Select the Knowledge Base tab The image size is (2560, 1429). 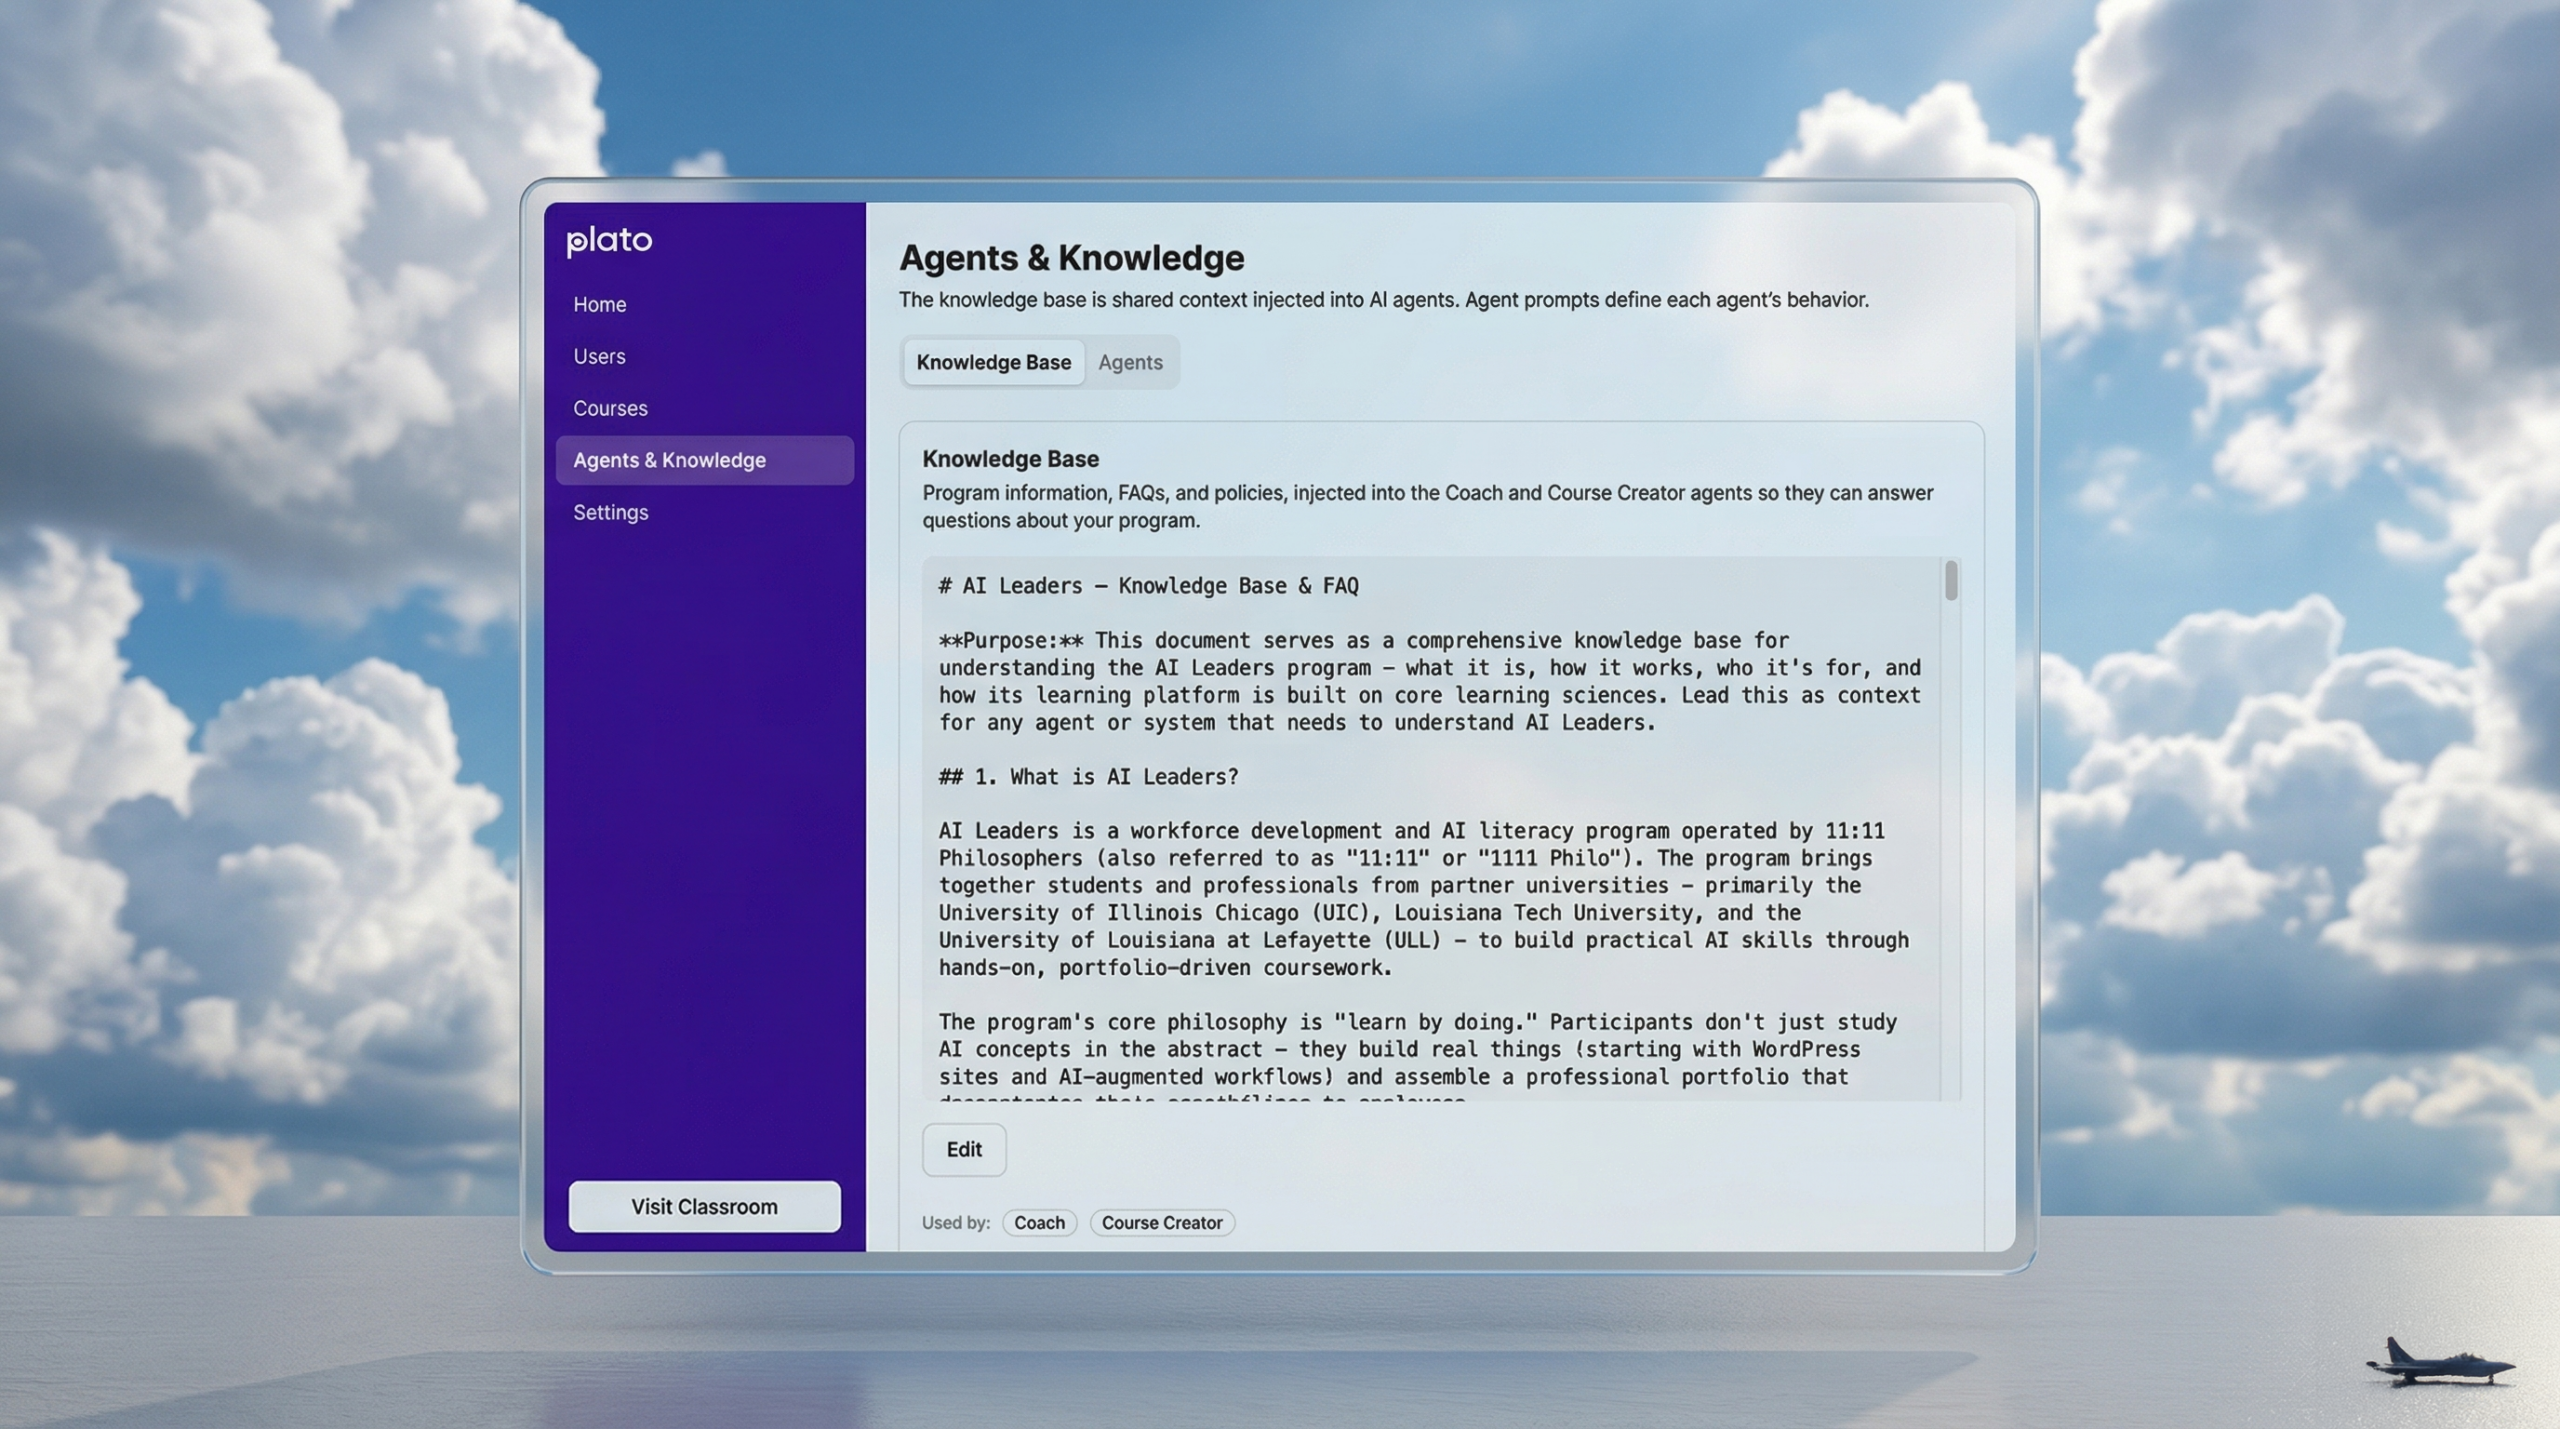pyautogui.click(x=993, y=362)
